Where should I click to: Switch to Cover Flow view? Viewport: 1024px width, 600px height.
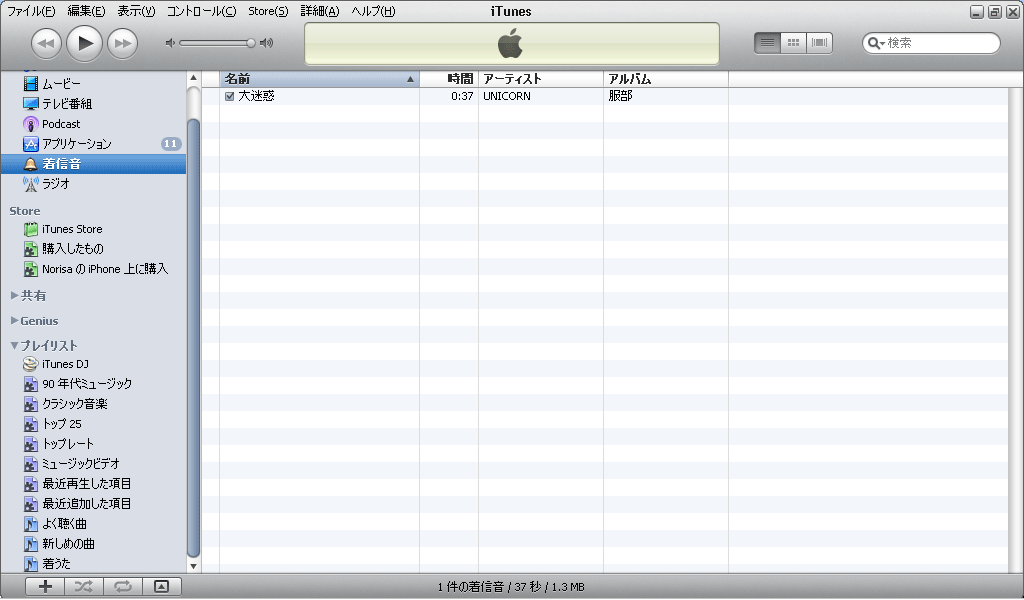click(x=820, y=43)
